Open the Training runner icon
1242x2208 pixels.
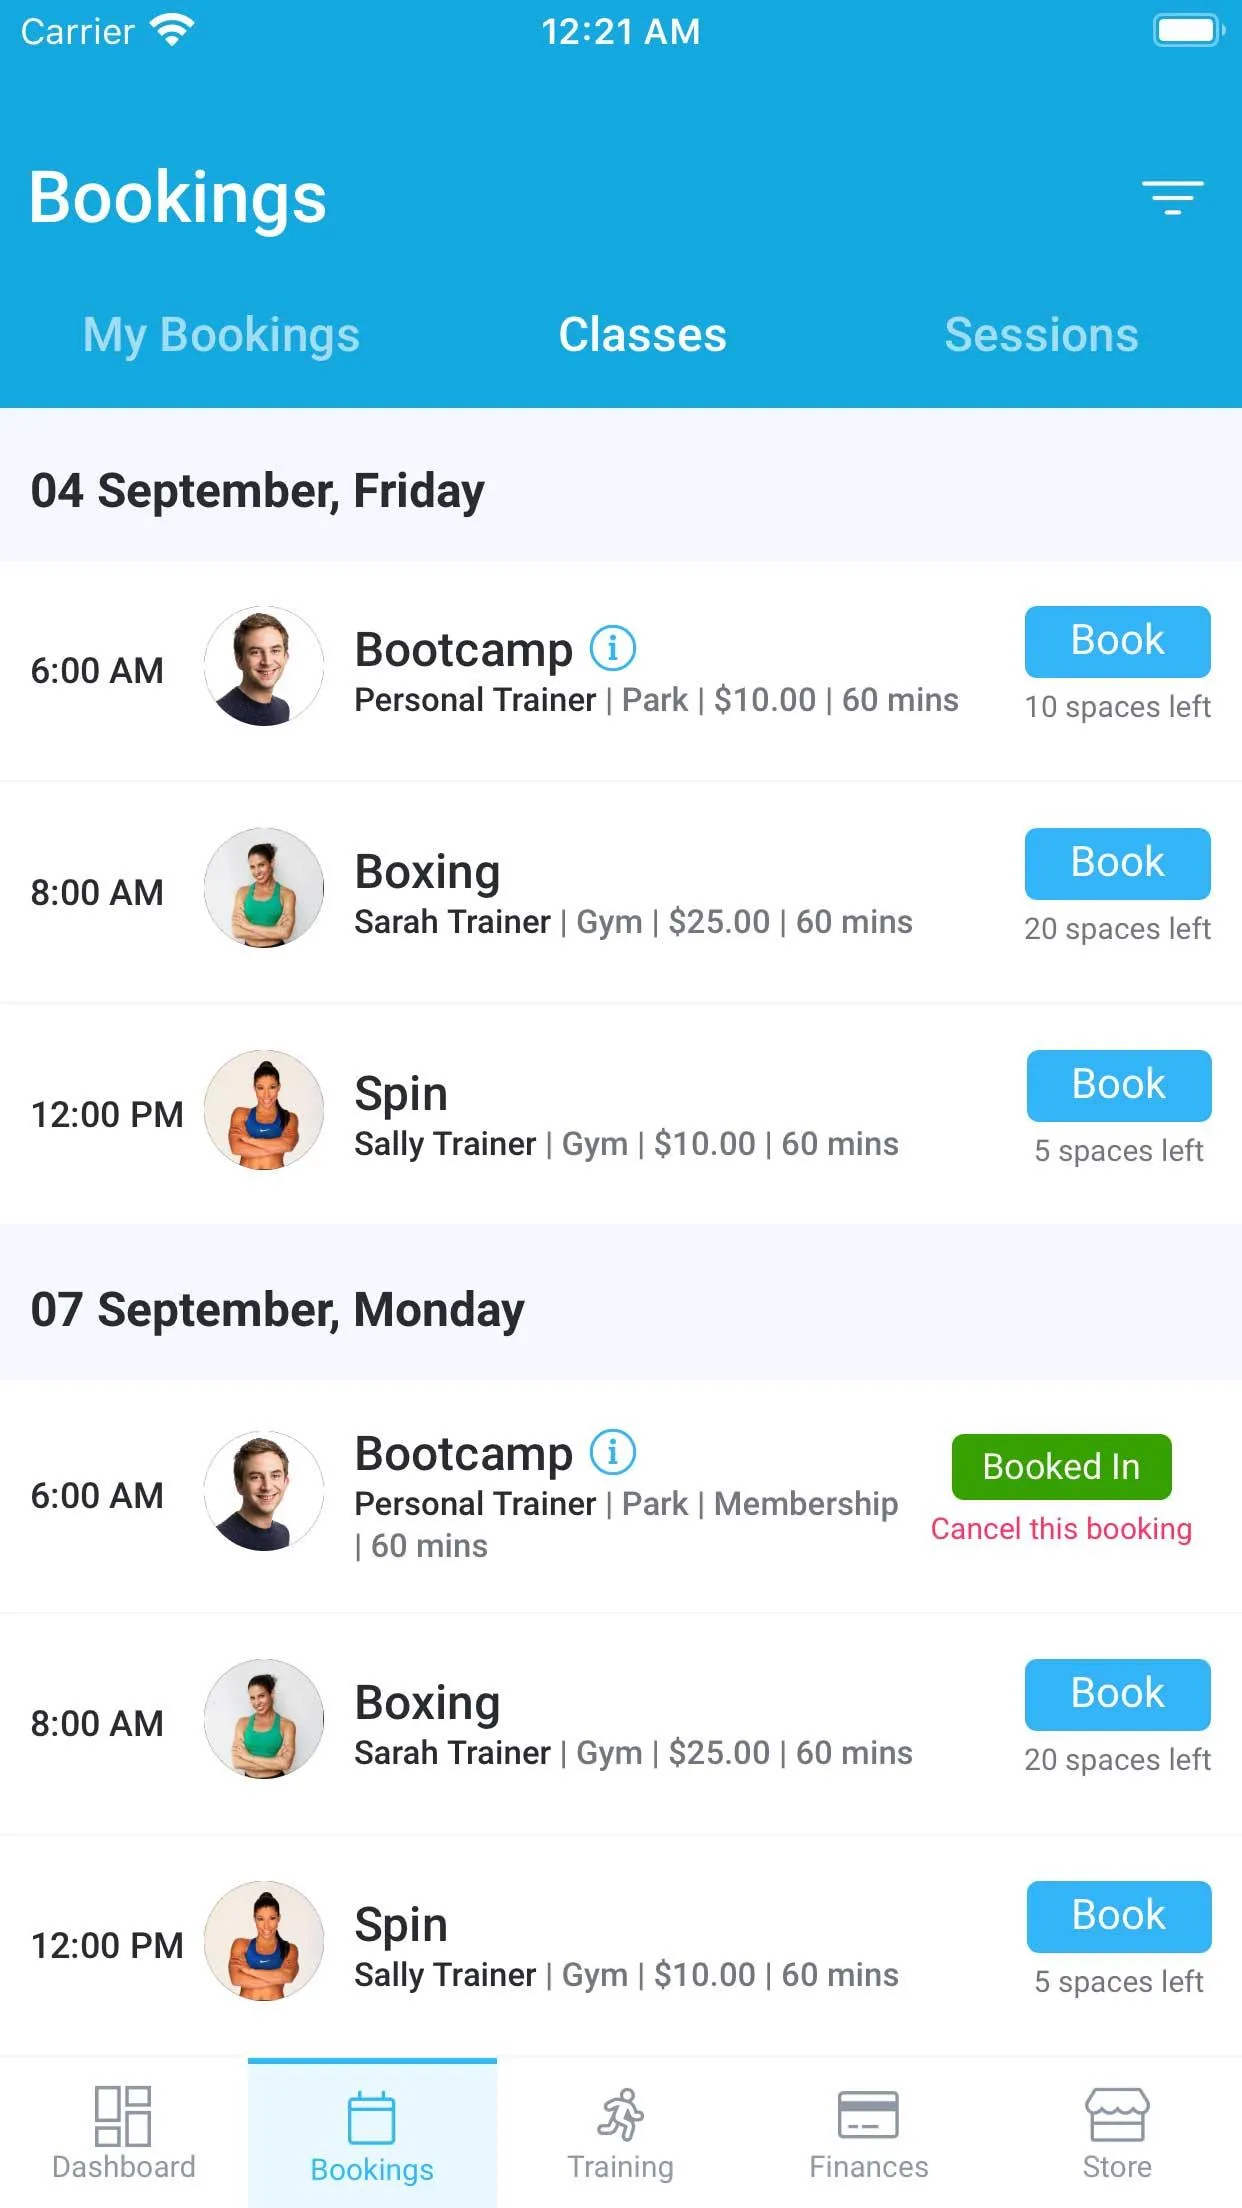point(621,2114)
